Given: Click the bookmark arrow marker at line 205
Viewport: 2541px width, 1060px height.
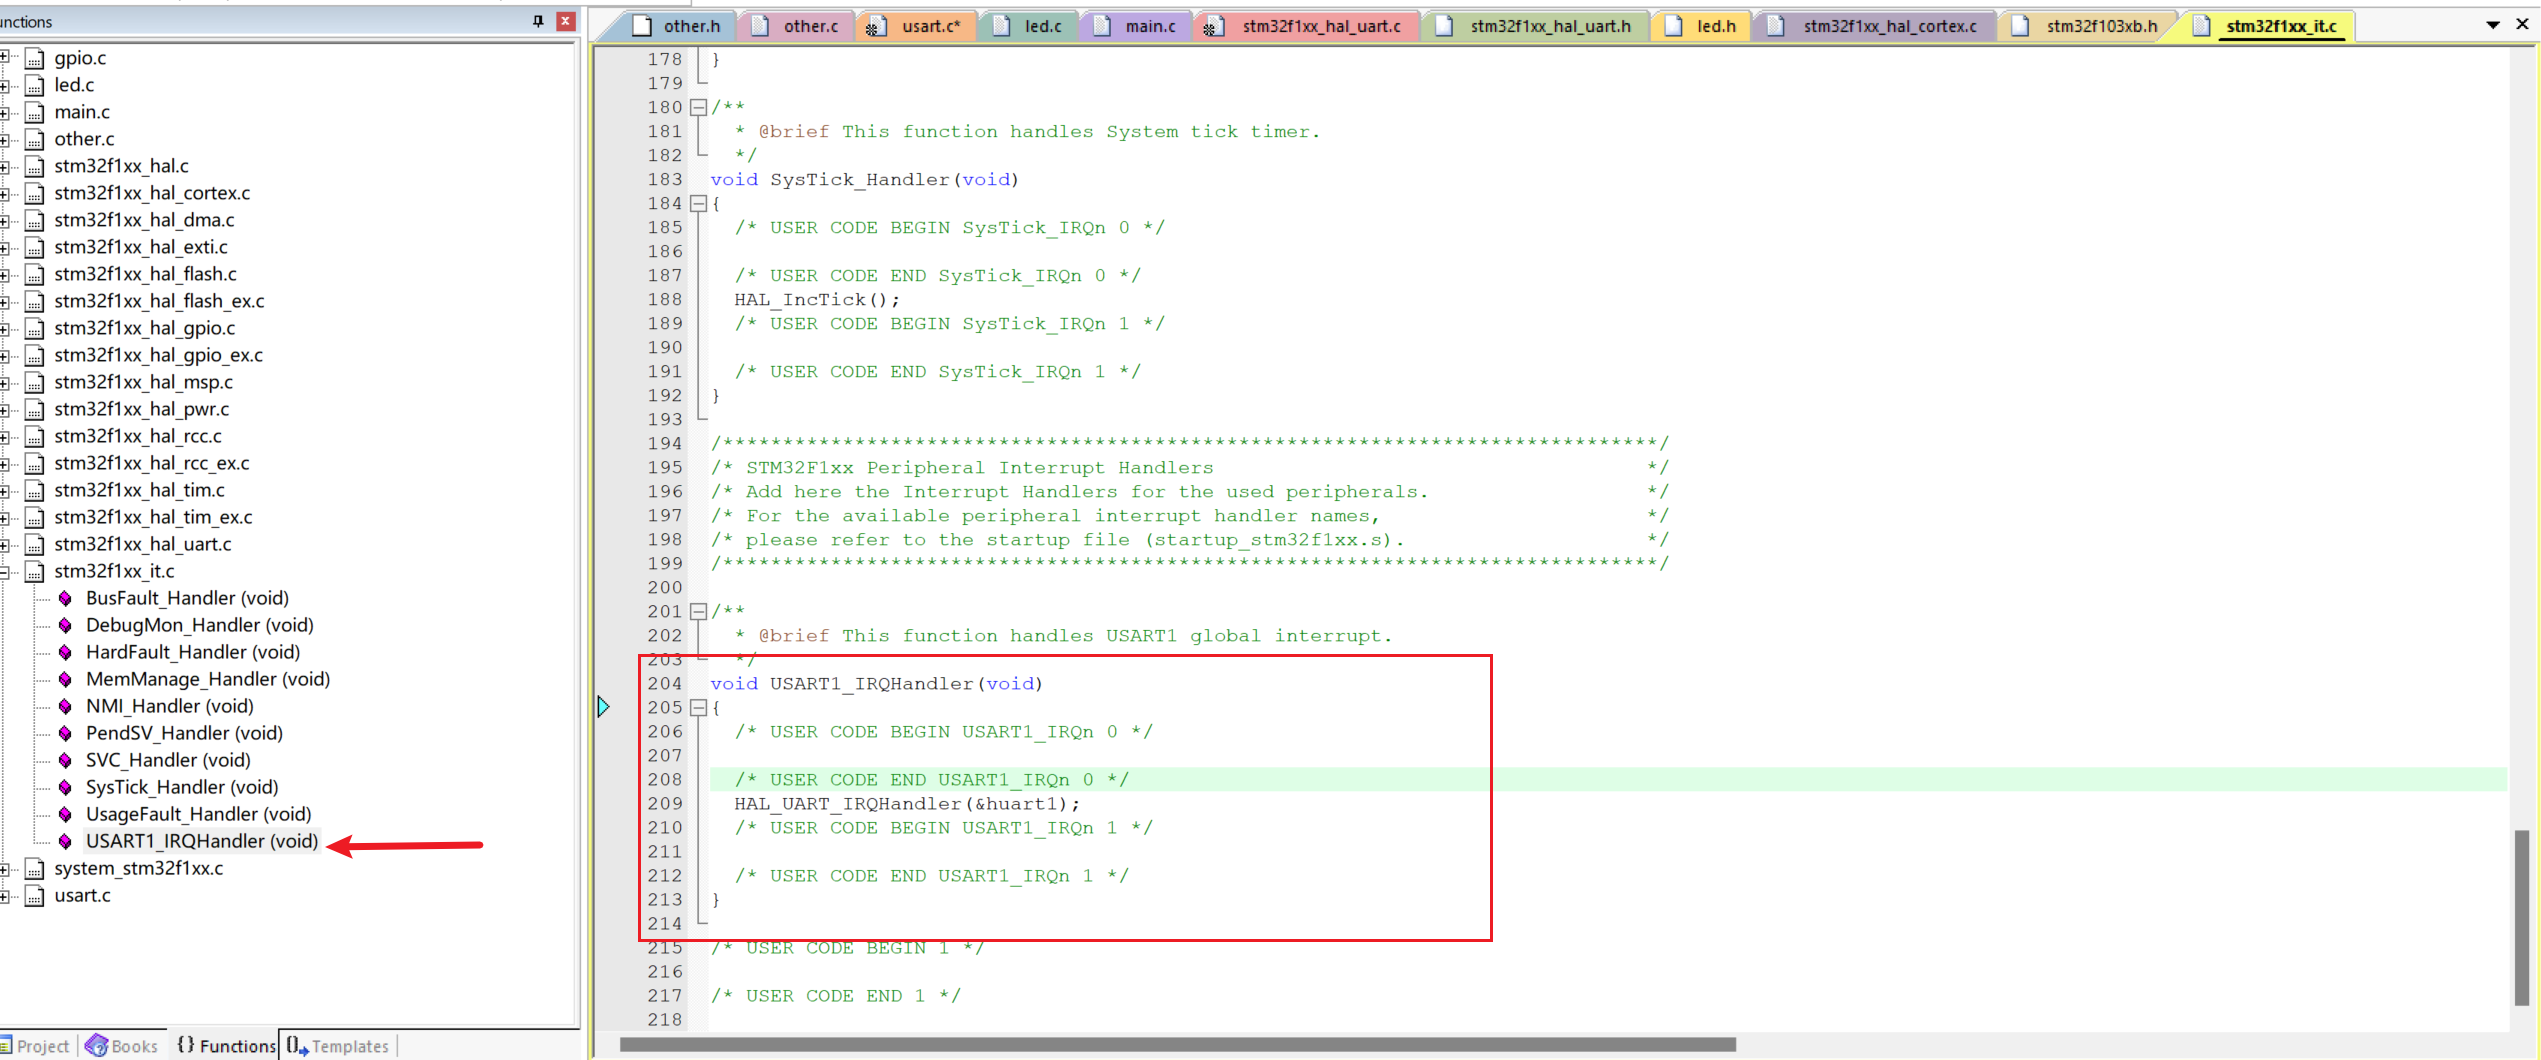Looking at the screenshot, I should tap(603, 707).
